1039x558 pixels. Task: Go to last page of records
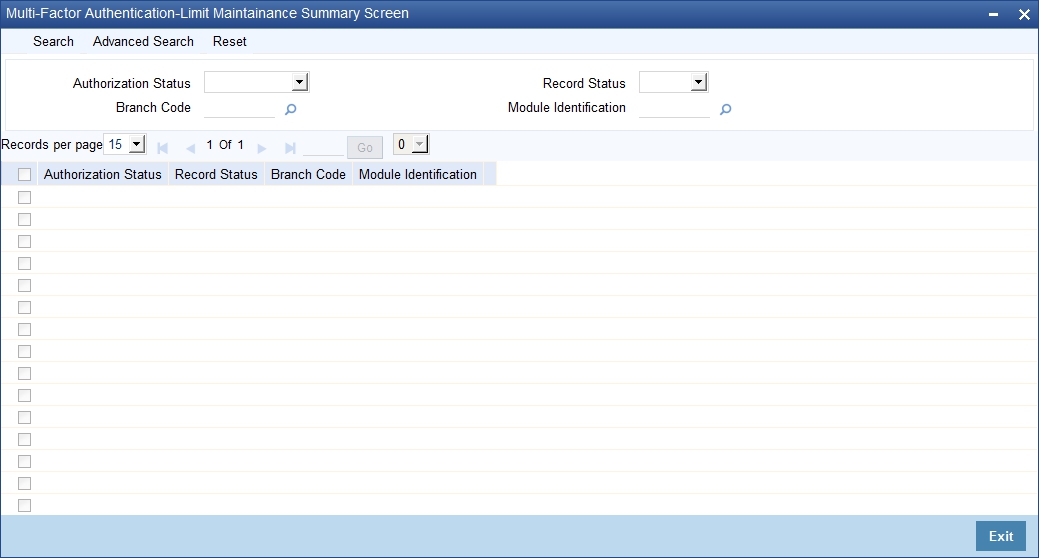click(290, 148)
